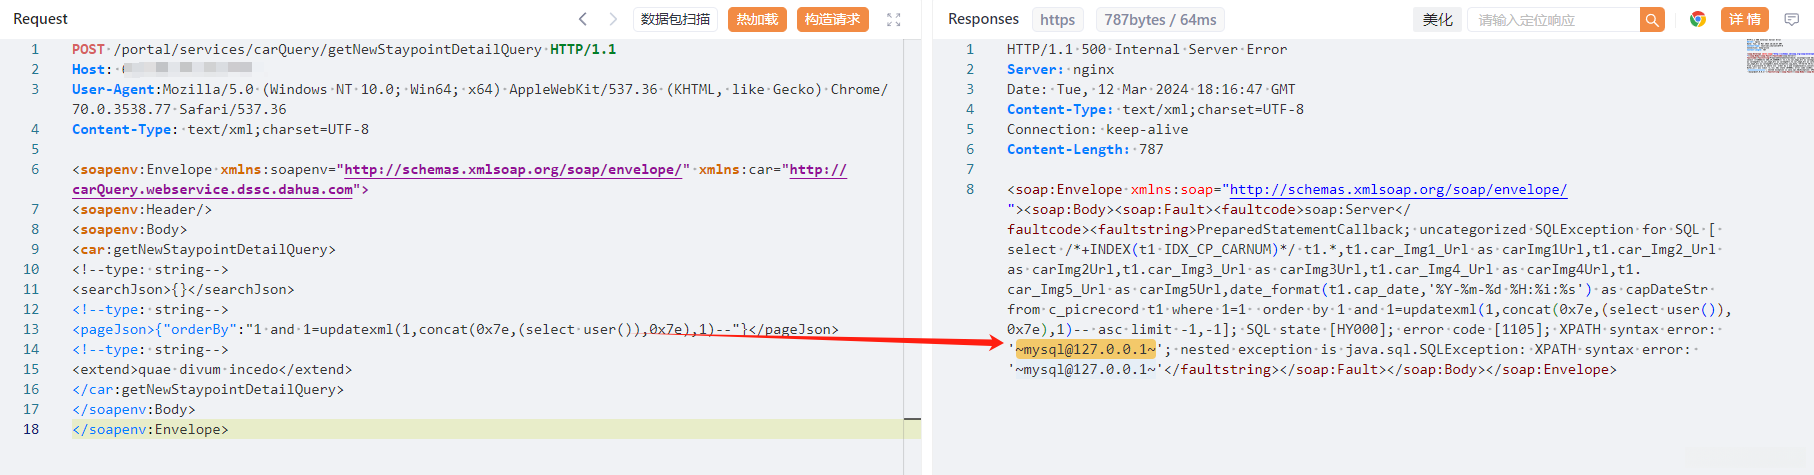Click the 787bytes / 64ms size label

(x=1160, y=19)
